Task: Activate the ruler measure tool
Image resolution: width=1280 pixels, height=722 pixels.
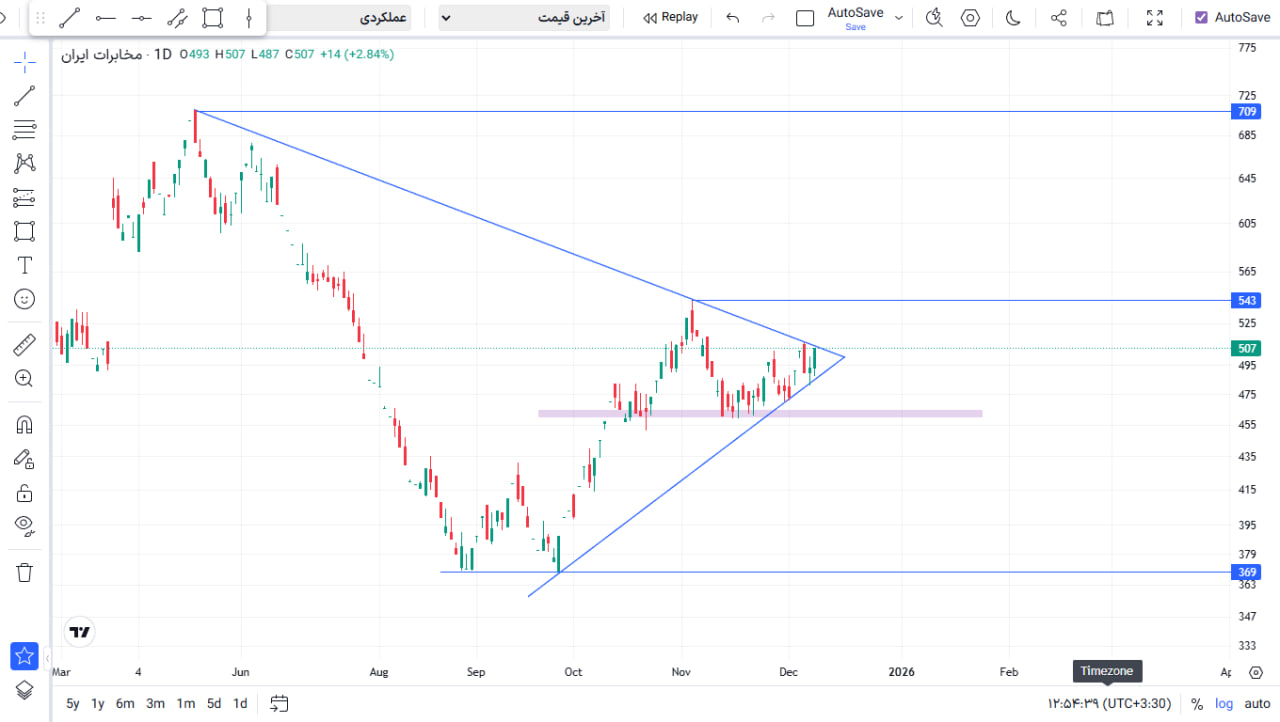Action: (x=25, y=345)
